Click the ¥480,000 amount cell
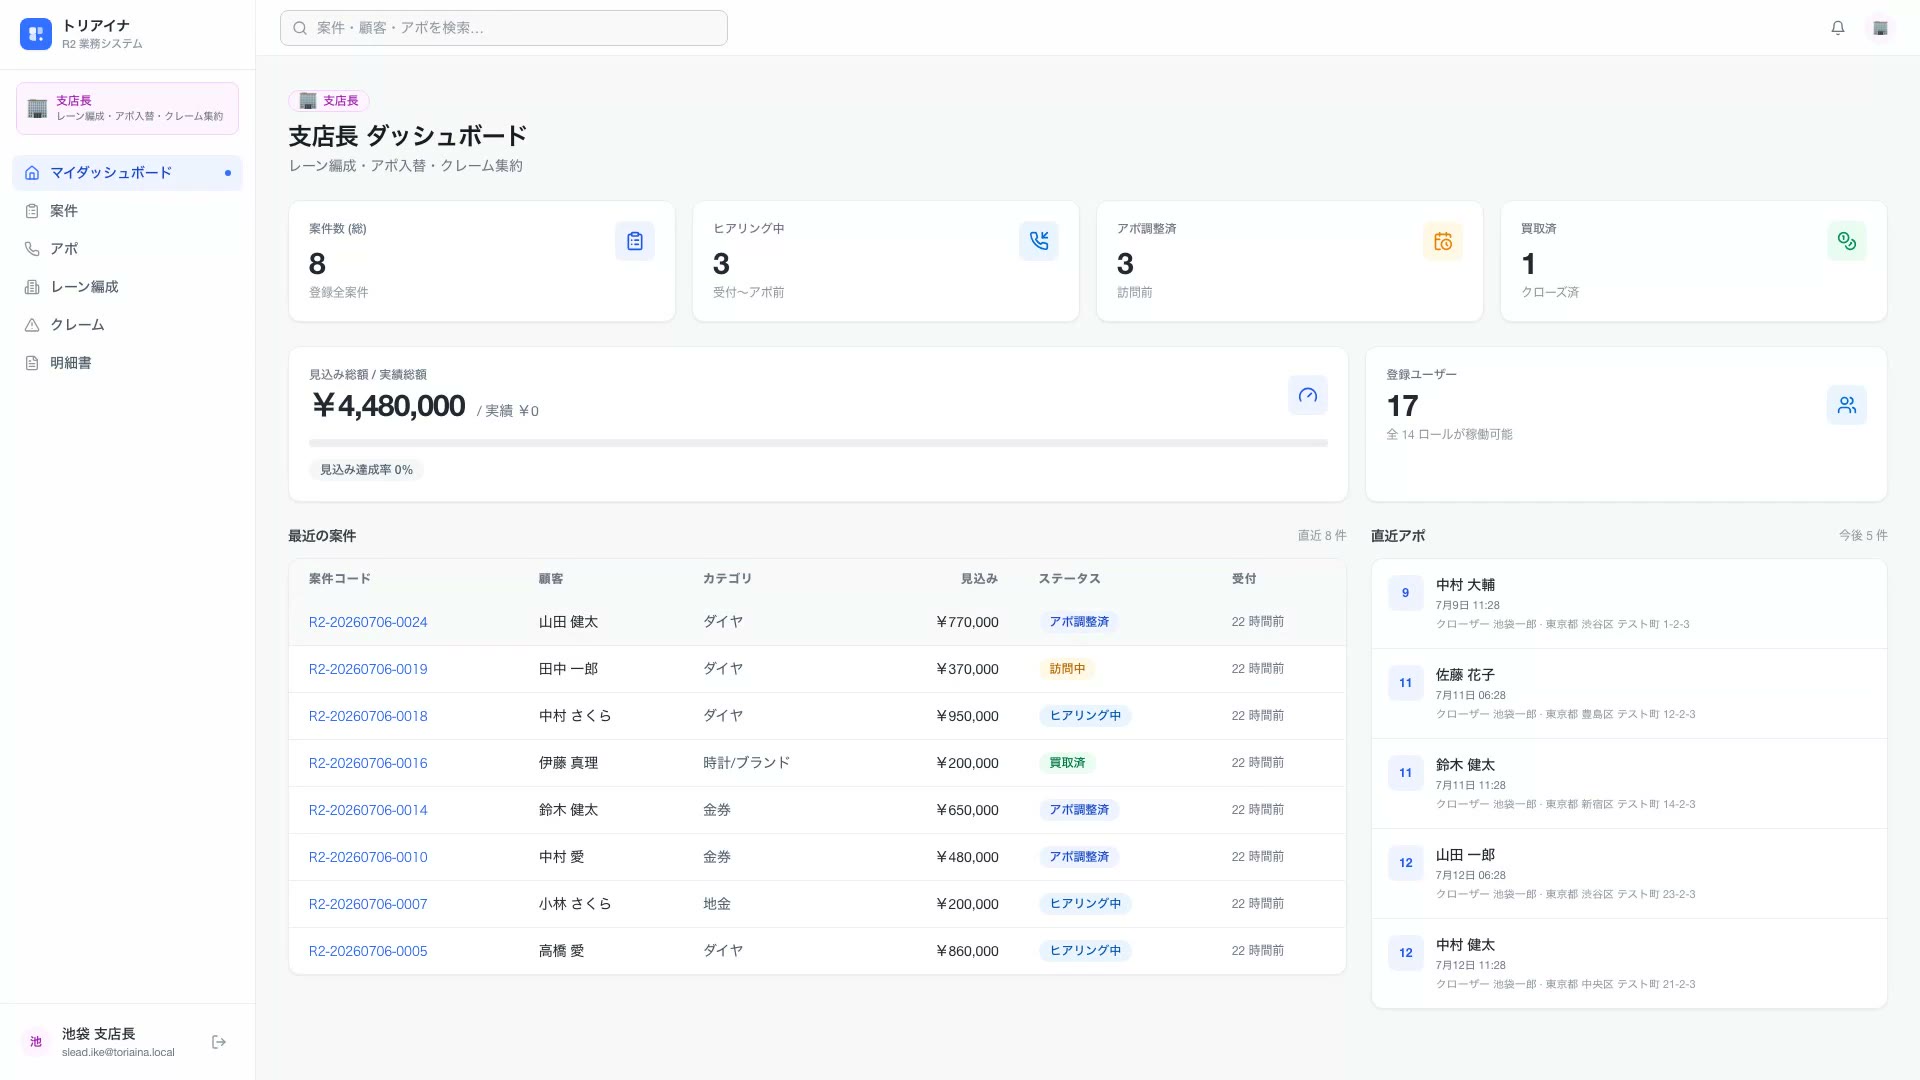Viewport: 1920px width, 1080px height. coord(966,857)
